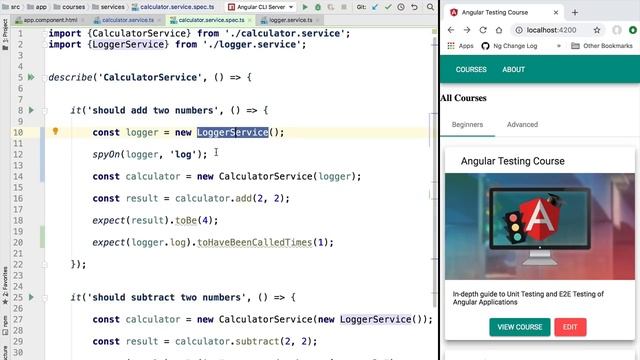Screen dimensions: 640x360
Task: Close the calculator.service.spec.ts editor tab
Action: coord(250,20)
